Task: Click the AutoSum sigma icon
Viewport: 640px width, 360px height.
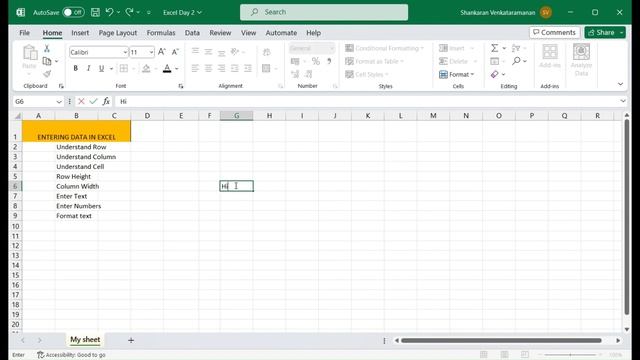Action: coord(494,48)
